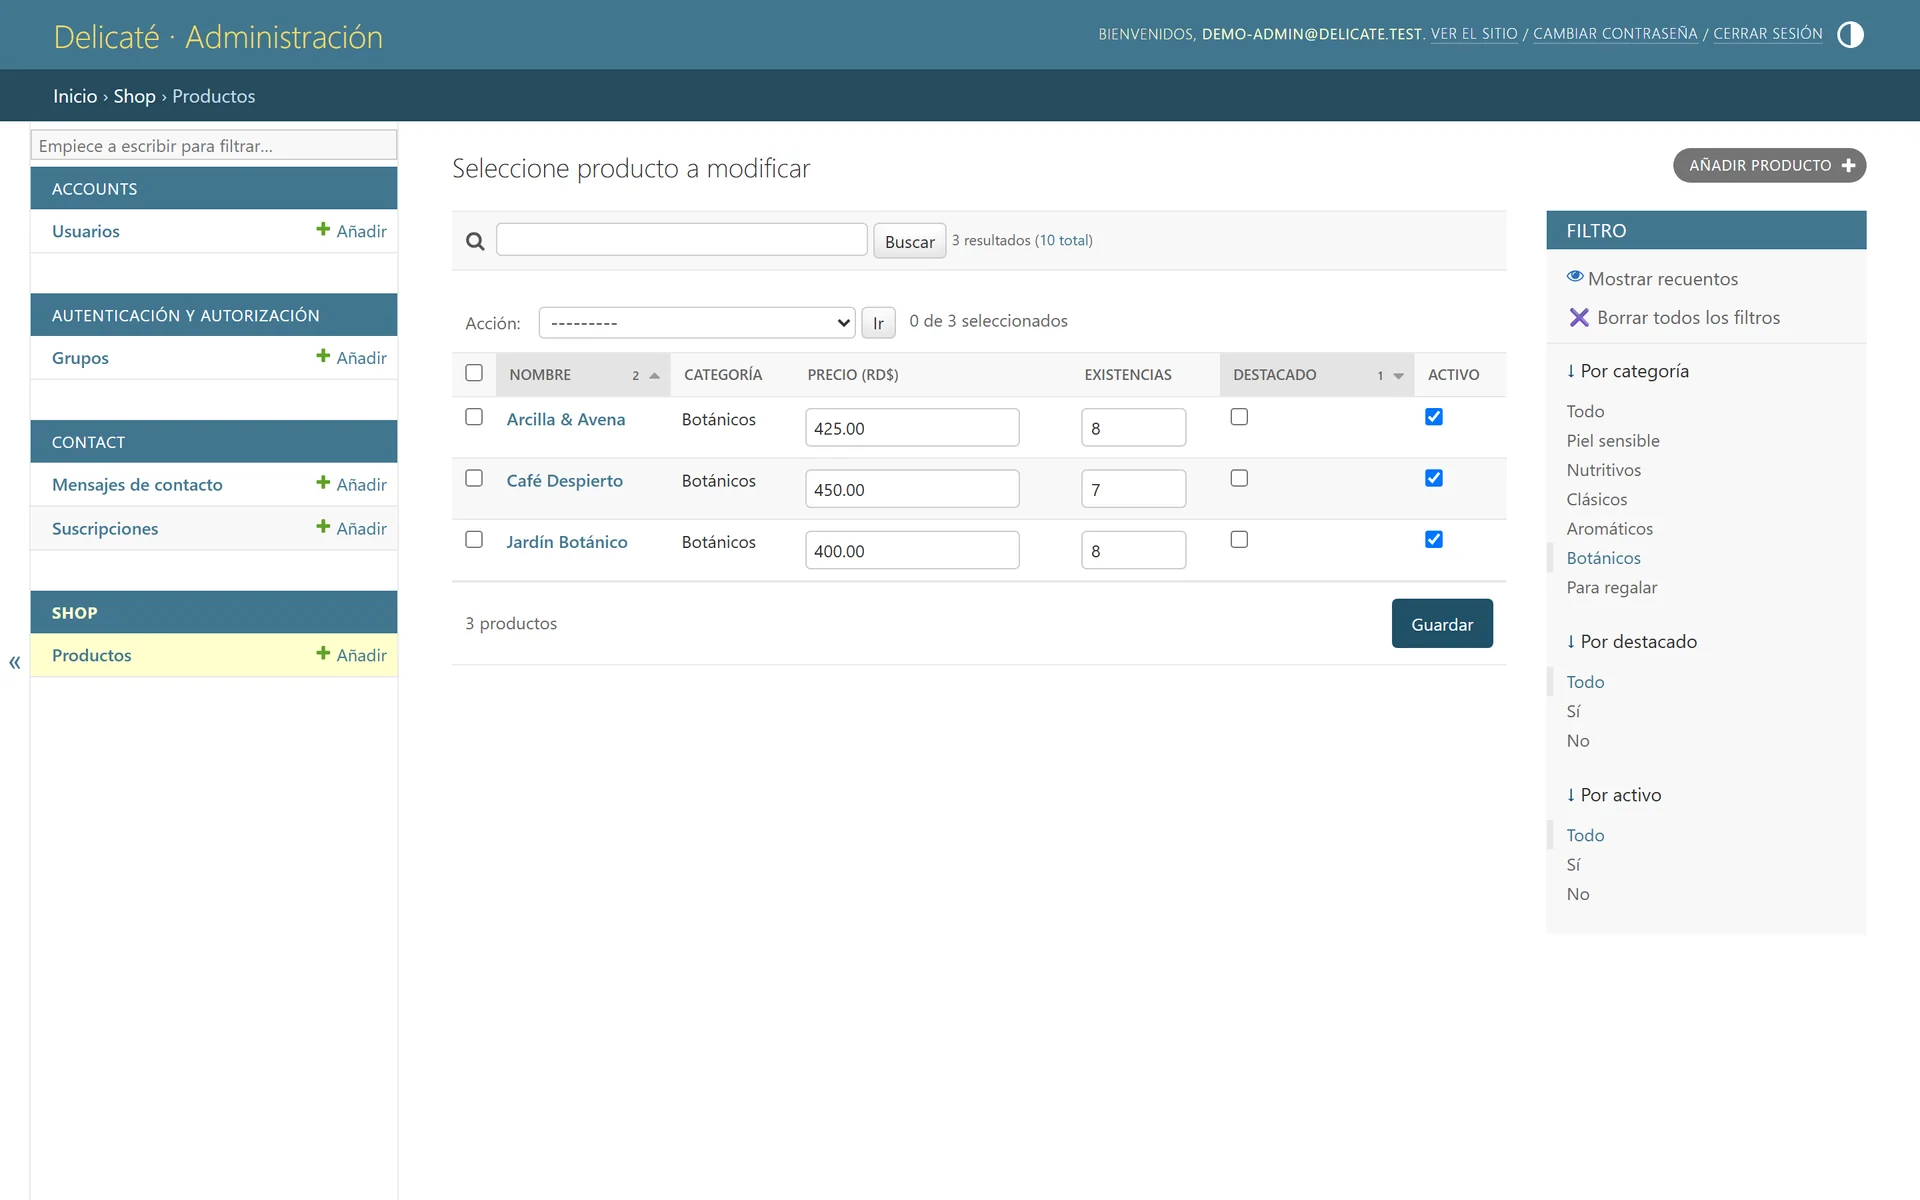Screen dimensions: 1920x1200
Task: Filter Por destacado by Sí
Action: pyautogui.click(x=1573, y=711)
